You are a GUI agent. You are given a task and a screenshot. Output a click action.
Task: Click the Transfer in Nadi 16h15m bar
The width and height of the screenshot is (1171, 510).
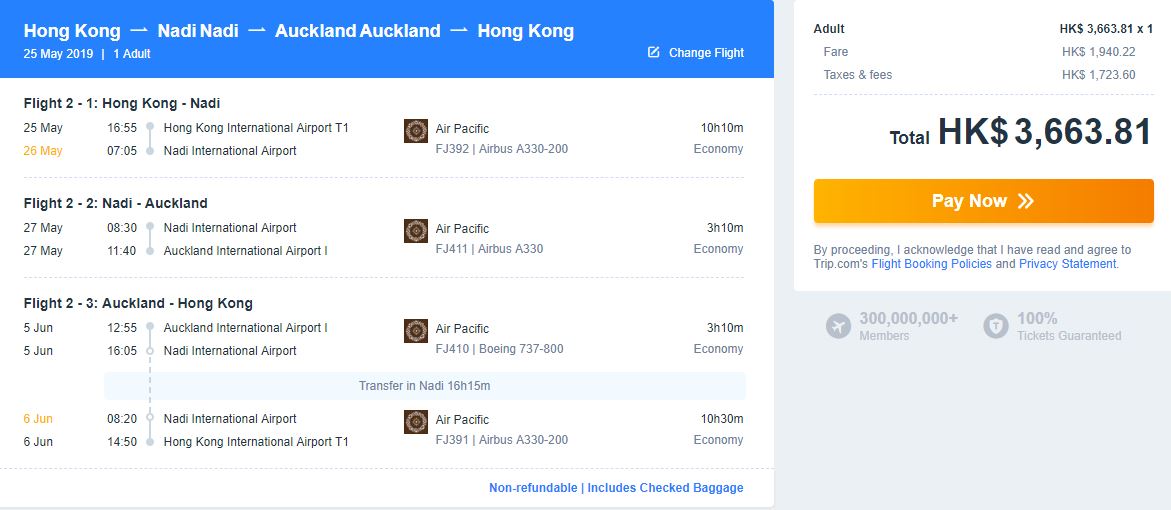click(x=424, y=386)
